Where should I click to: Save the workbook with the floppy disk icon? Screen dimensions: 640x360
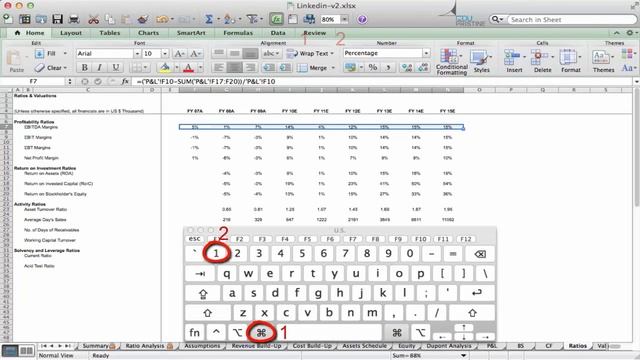pos(57,19)
